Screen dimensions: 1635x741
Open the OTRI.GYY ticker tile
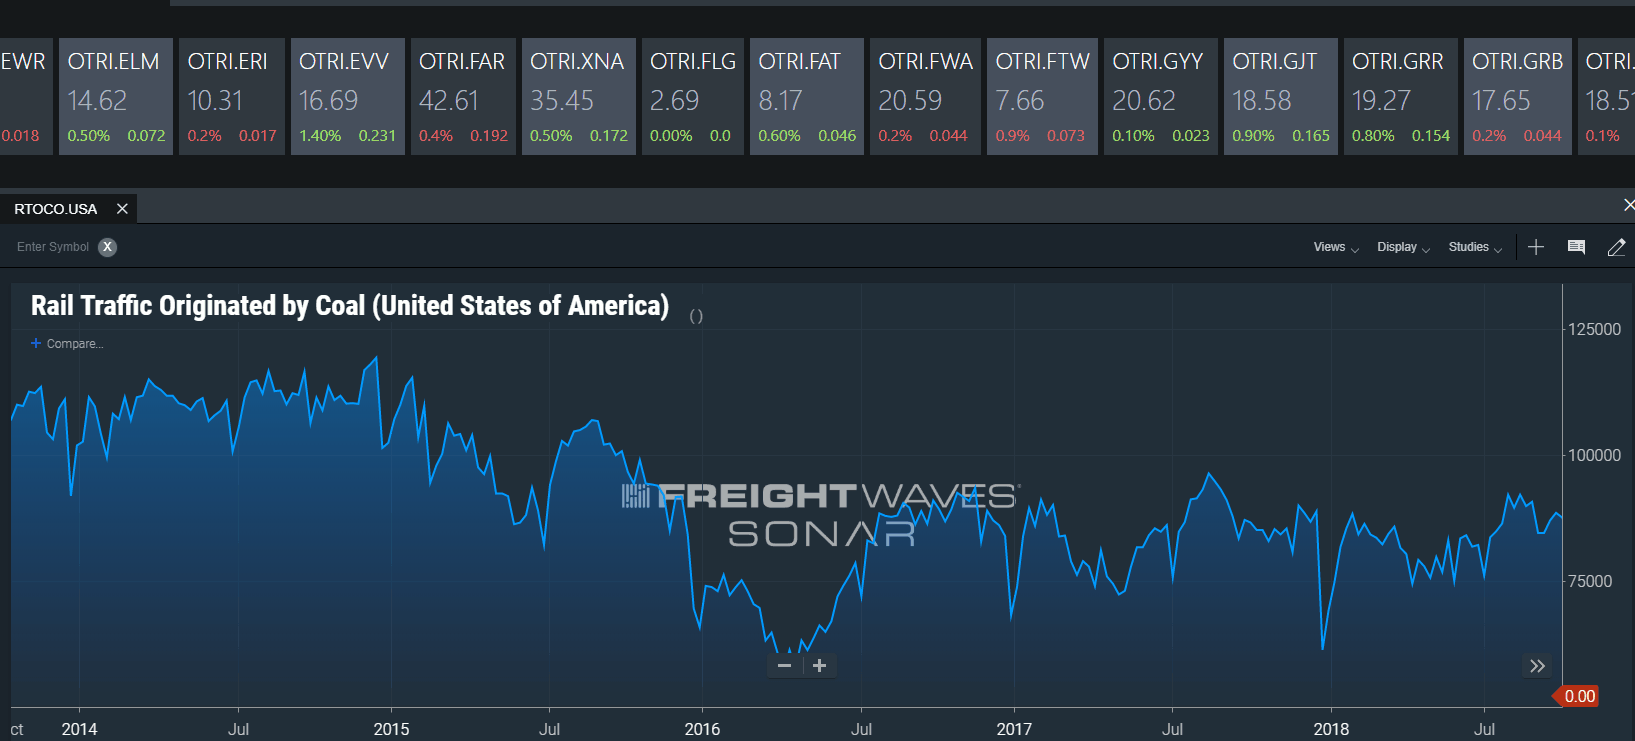1160,97
